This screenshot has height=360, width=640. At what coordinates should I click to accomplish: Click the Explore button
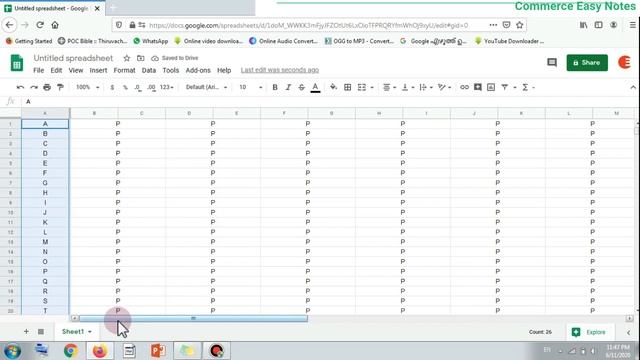(589, 332)
